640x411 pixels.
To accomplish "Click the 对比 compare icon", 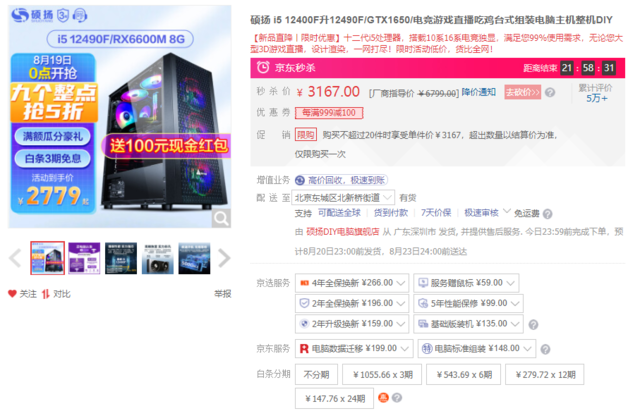I will pos(45,294).
